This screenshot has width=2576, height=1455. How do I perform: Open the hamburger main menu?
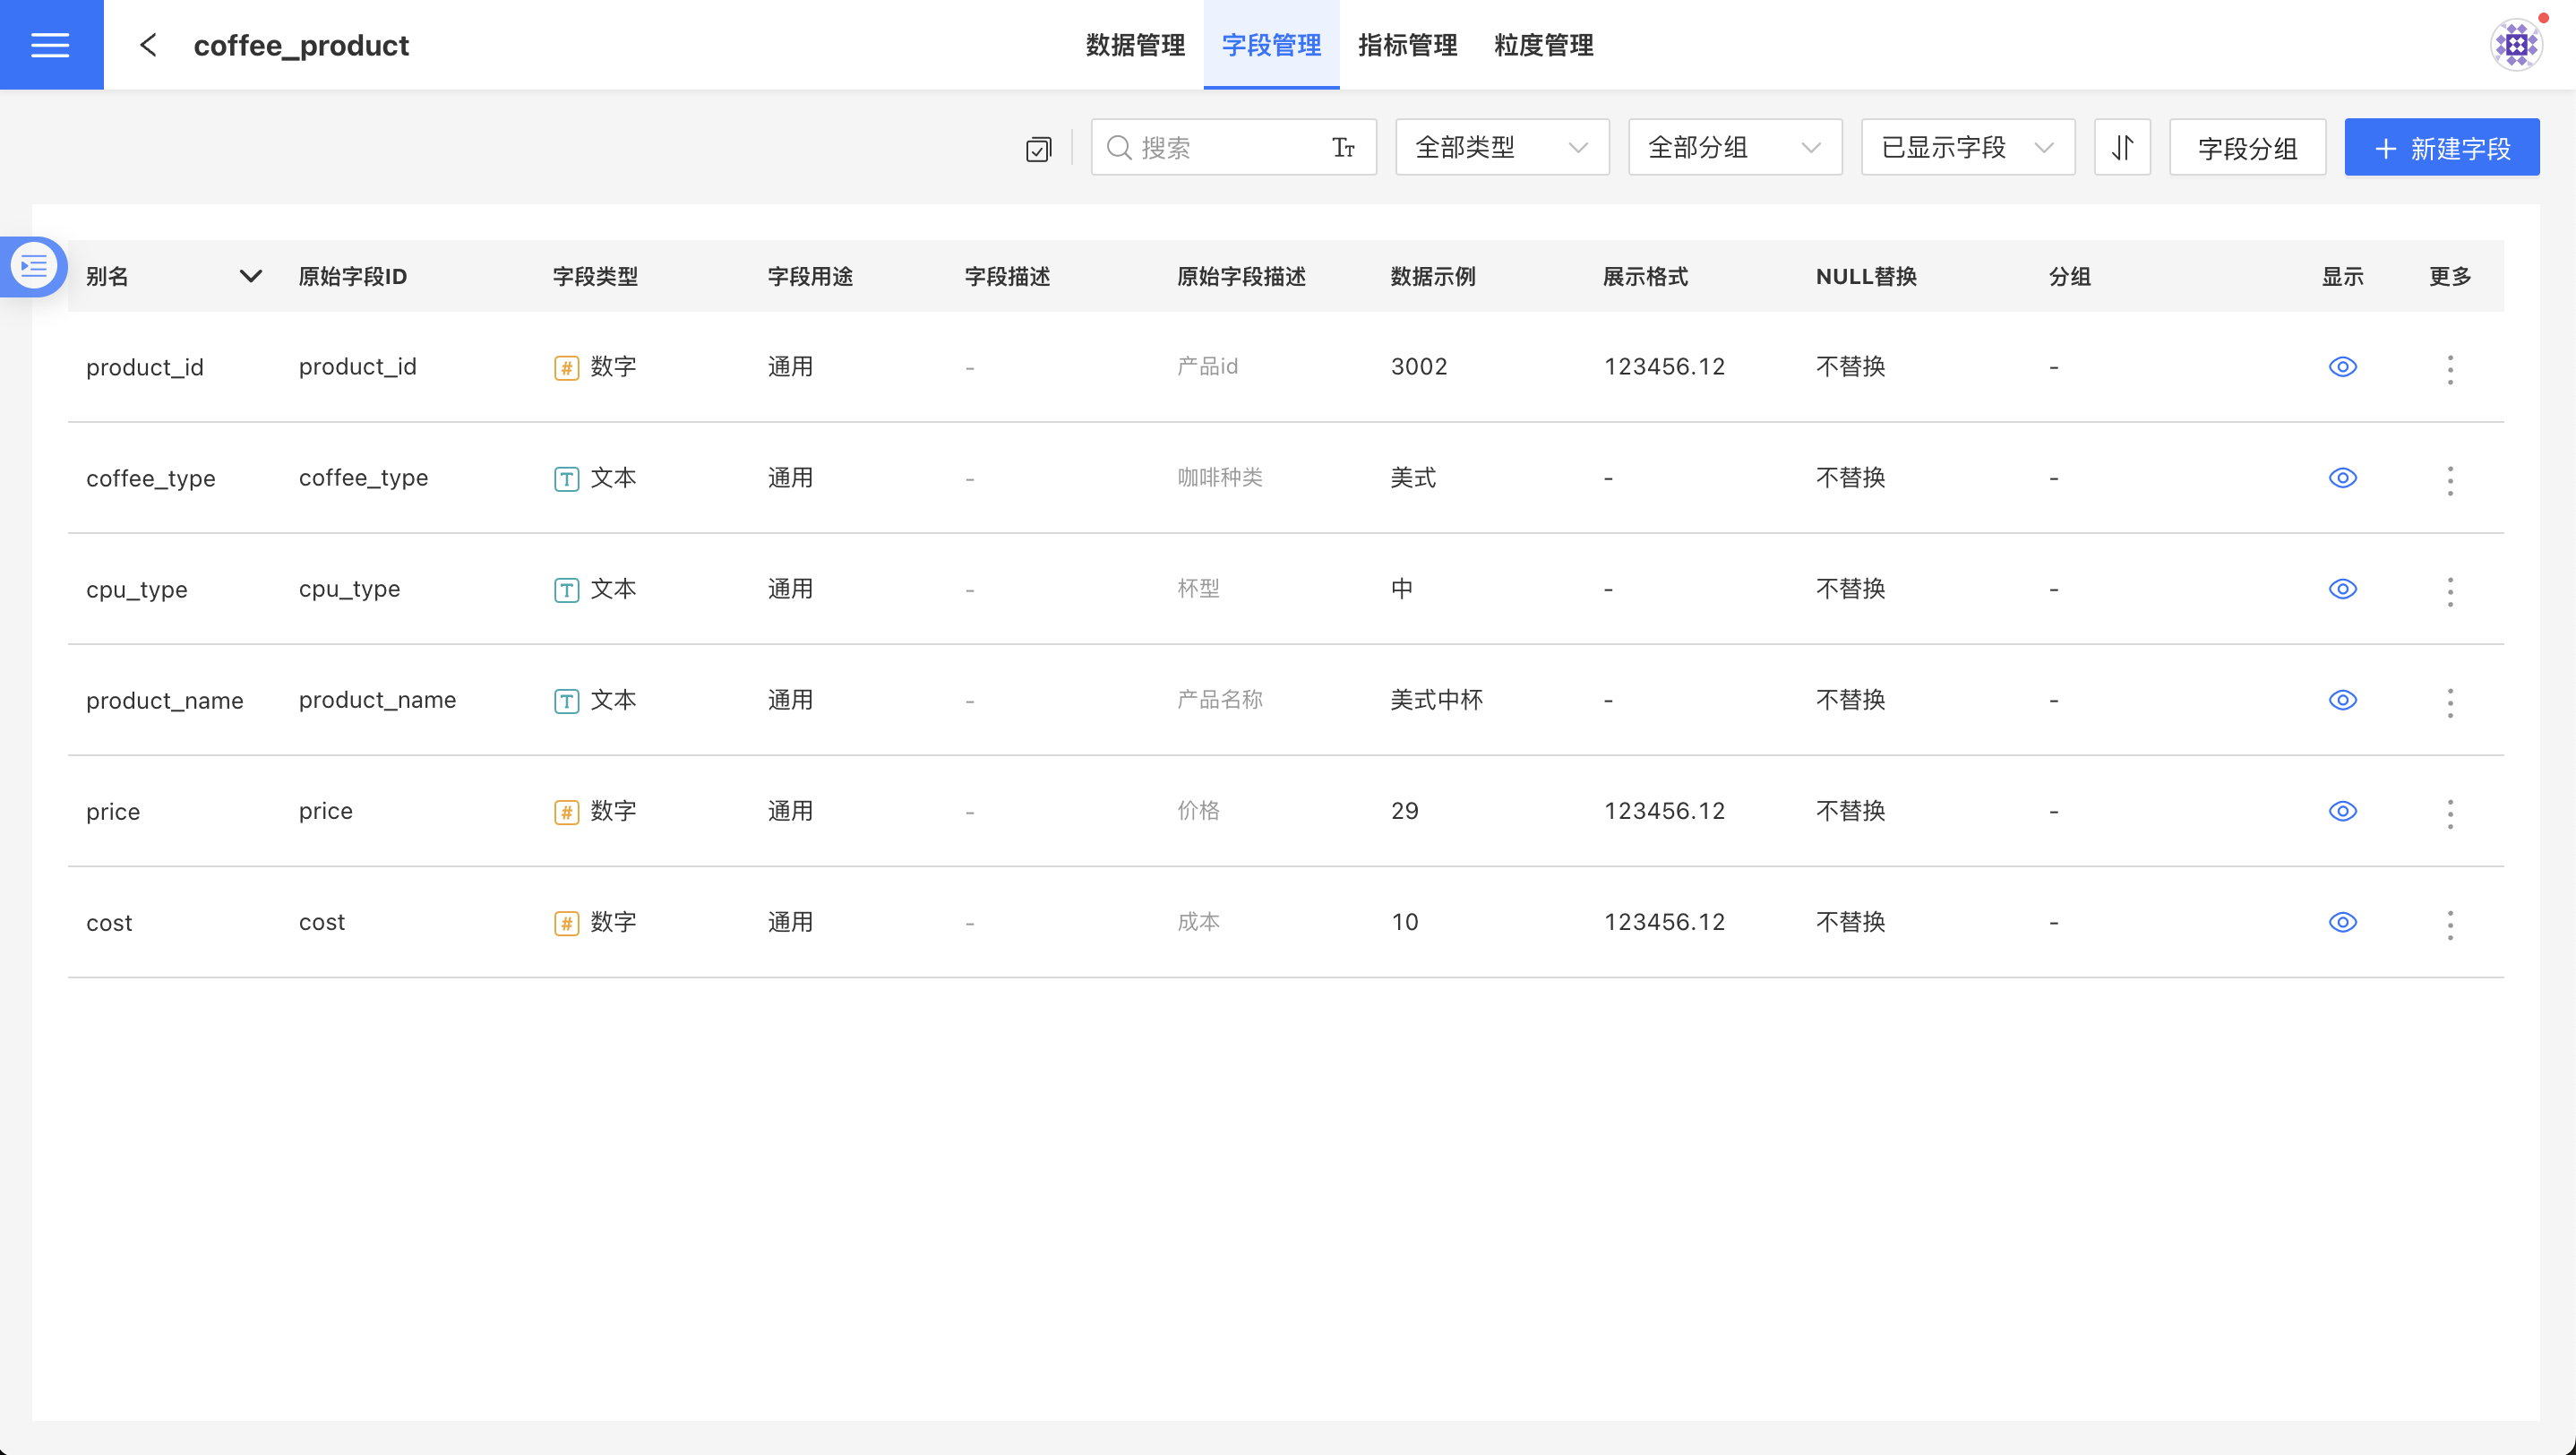(x=50, y=45)
